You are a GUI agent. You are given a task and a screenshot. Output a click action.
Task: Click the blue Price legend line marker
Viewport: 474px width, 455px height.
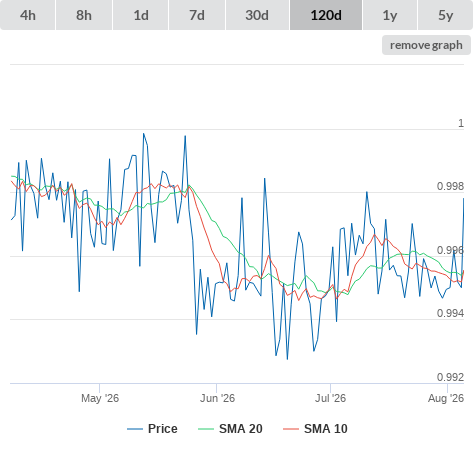click(x=135, y=429)
